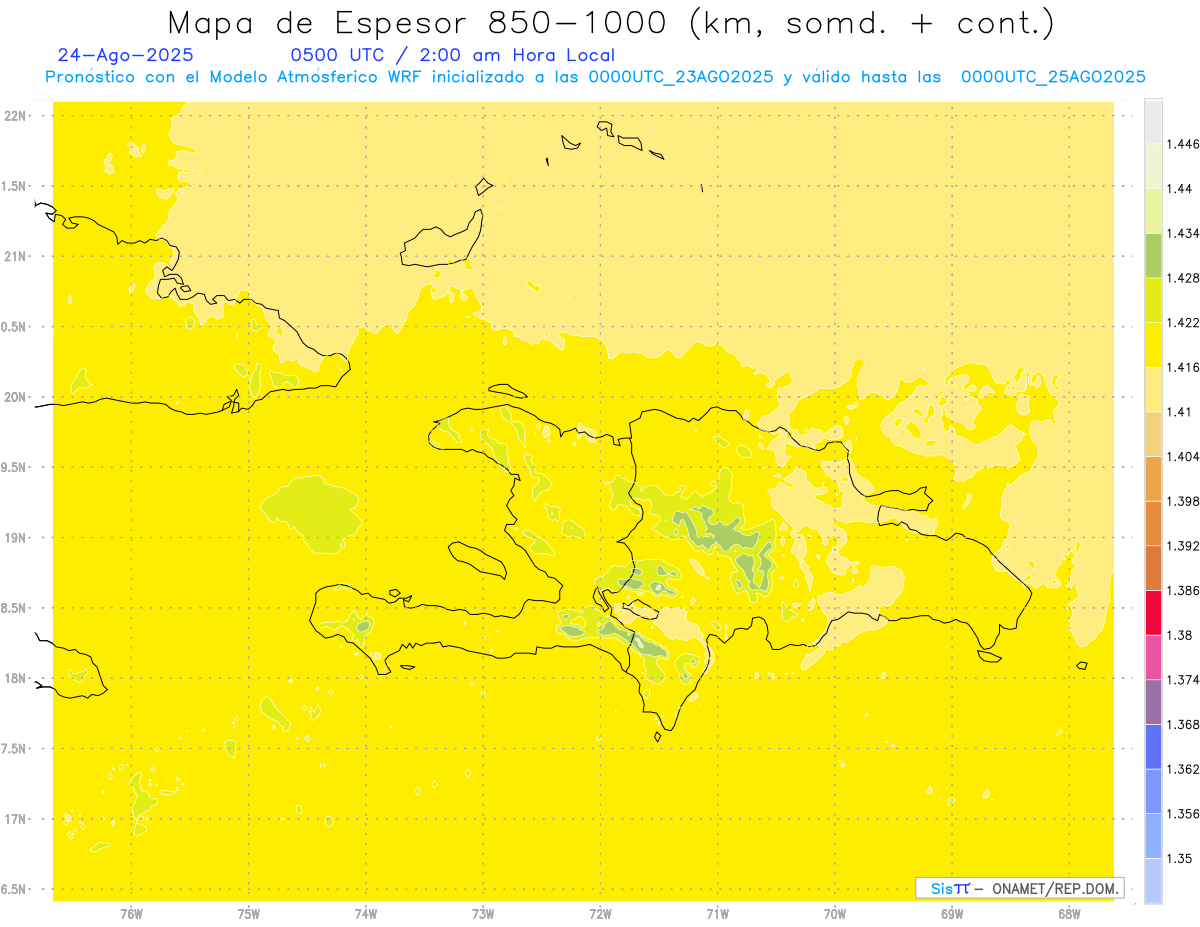Image resolution: width=1200 pixels, height=927 pixels.
Task: Click the 70W longitude axis label
Action: click(835, 914)
